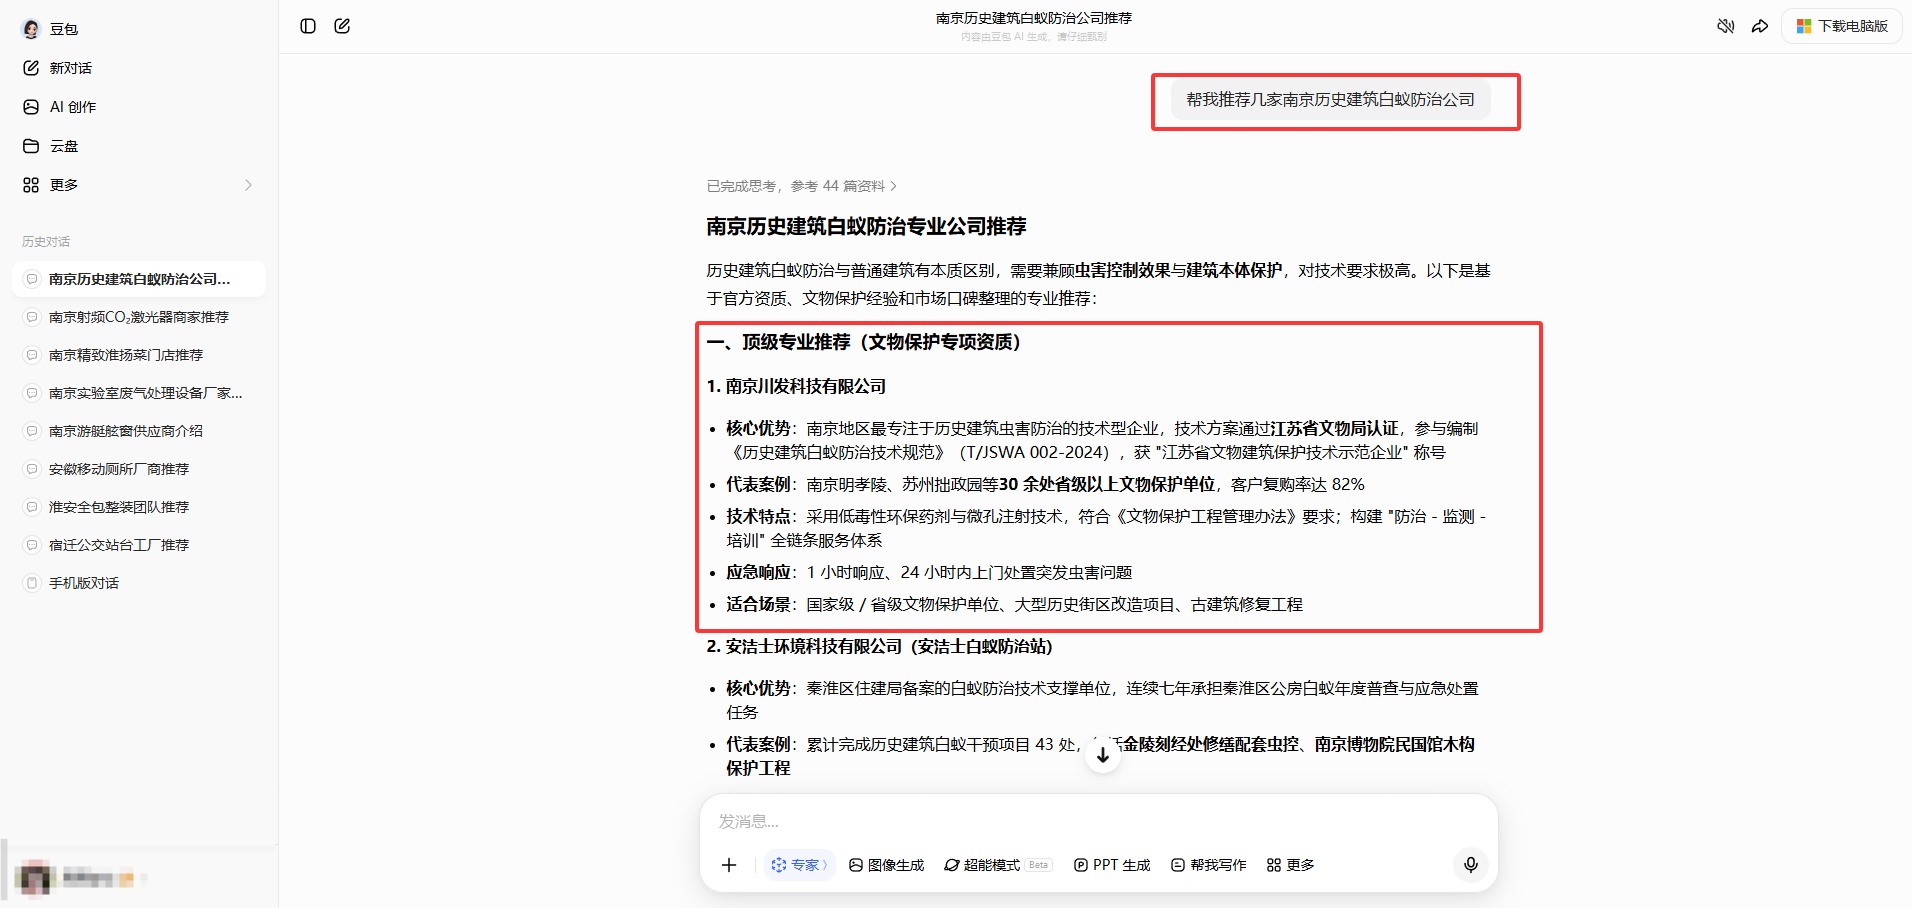Viewport: 1912px width, 908px height.
Task: Click the microphone voice input icon
Action: point(1470,865)
